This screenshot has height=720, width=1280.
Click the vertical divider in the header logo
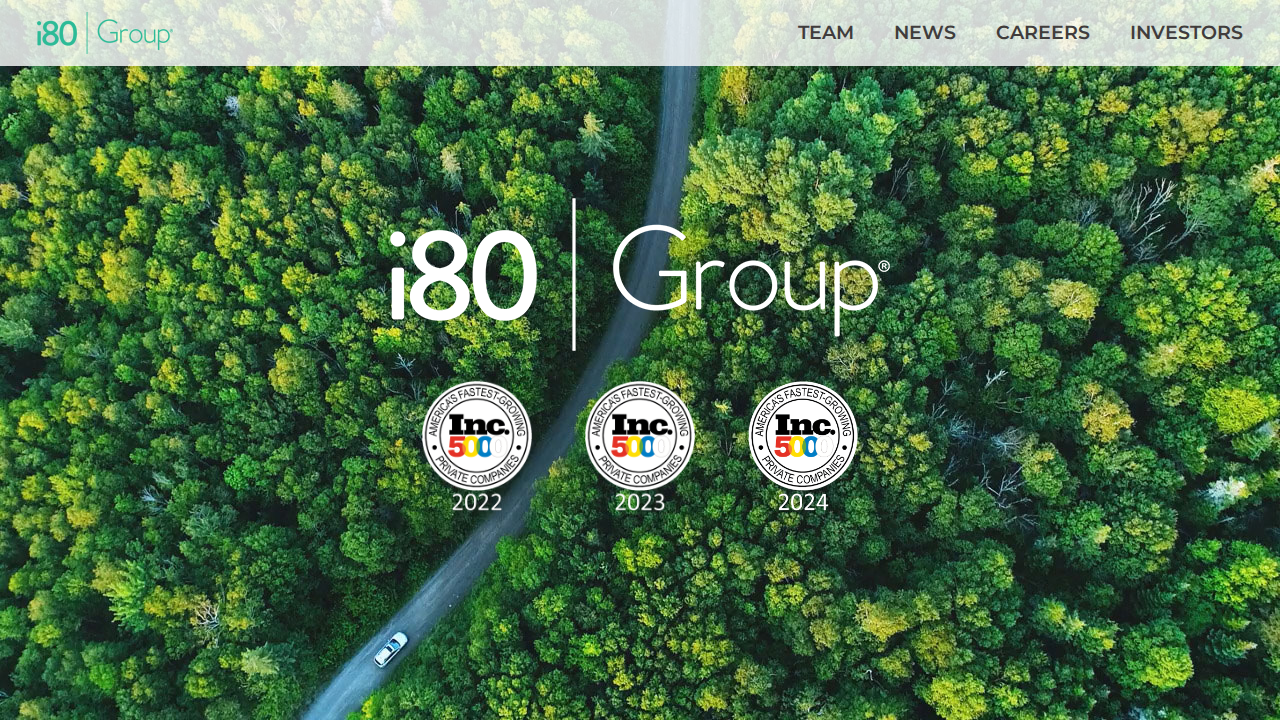pos(88,33)
